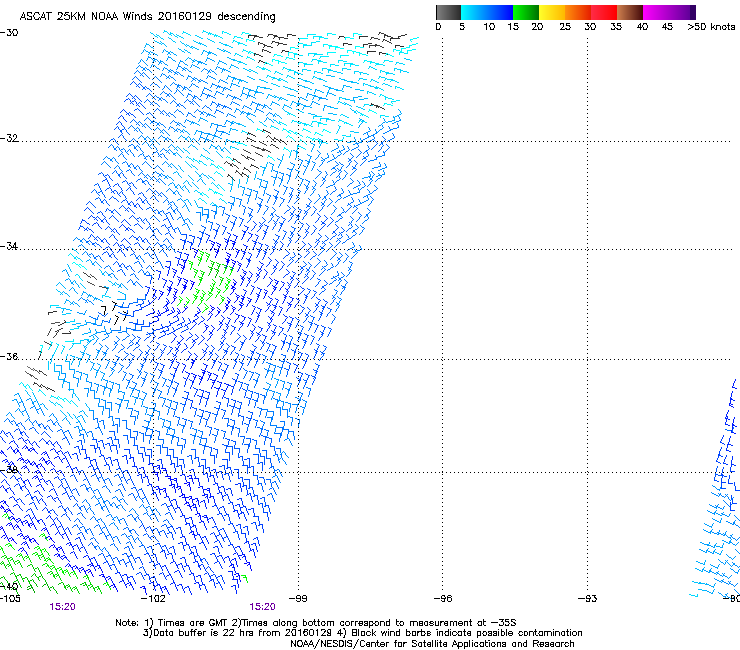Click the purple '15:20' time near -105
The width and height of the screenshot is (740, 650).
(x=62, y=607)
